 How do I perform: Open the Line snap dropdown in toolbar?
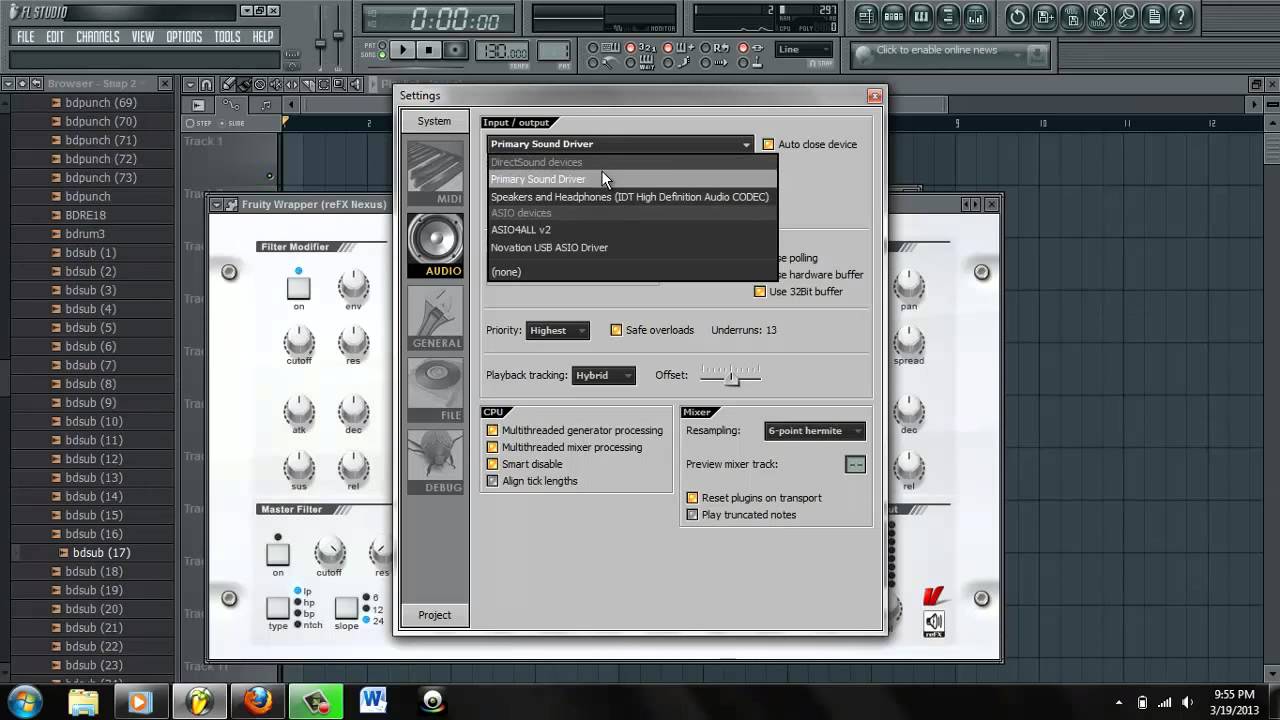[x=804, y=49]
